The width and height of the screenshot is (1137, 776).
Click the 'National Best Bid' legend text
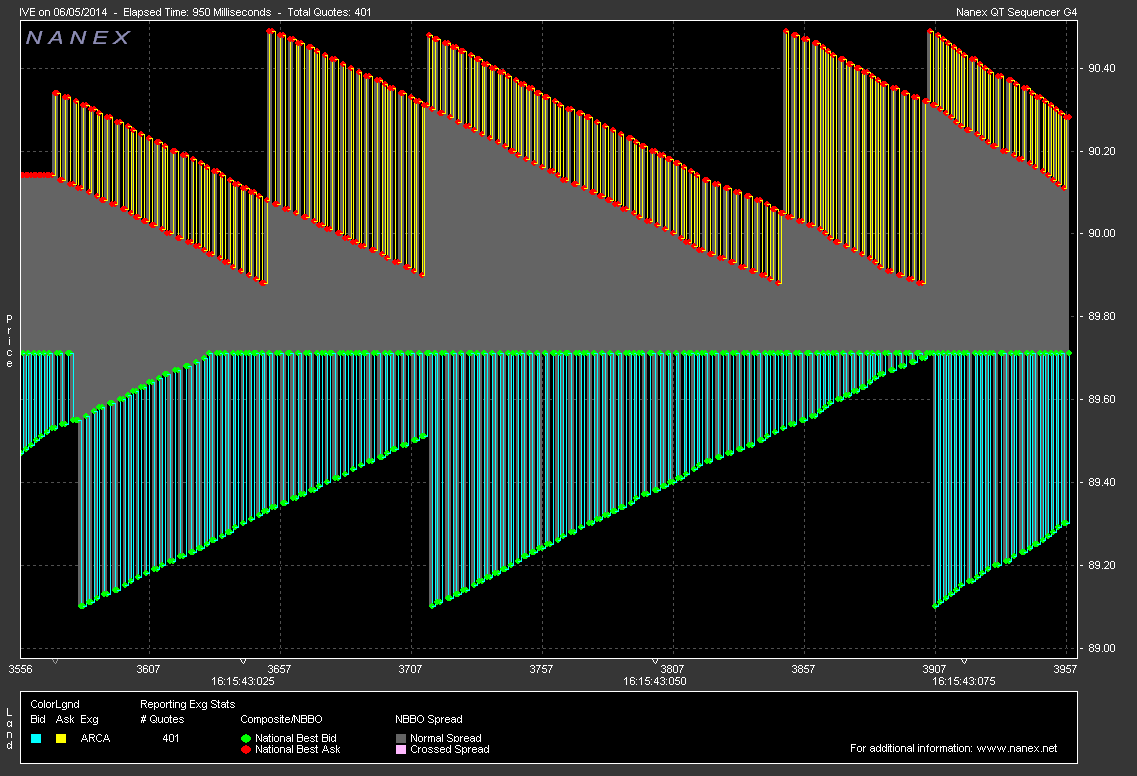(296, 738)
